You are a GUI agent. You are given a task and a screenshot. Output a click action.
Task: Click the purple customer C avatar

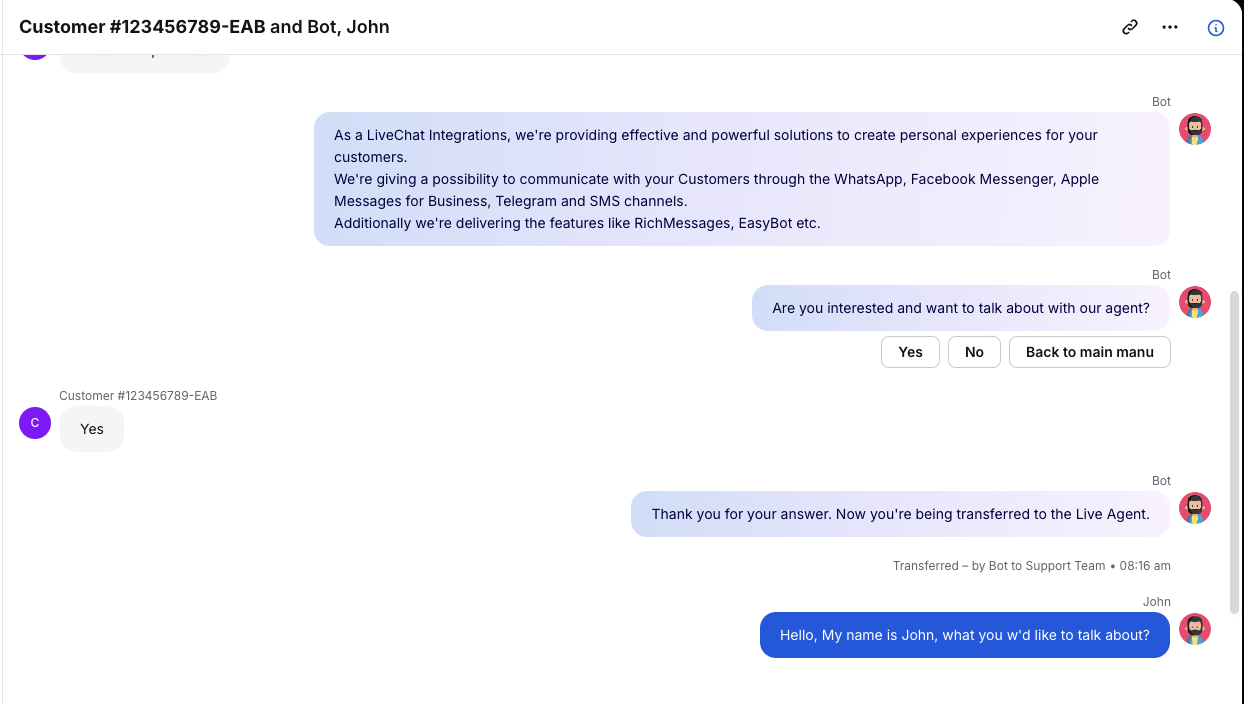click(x=35, y=423)
